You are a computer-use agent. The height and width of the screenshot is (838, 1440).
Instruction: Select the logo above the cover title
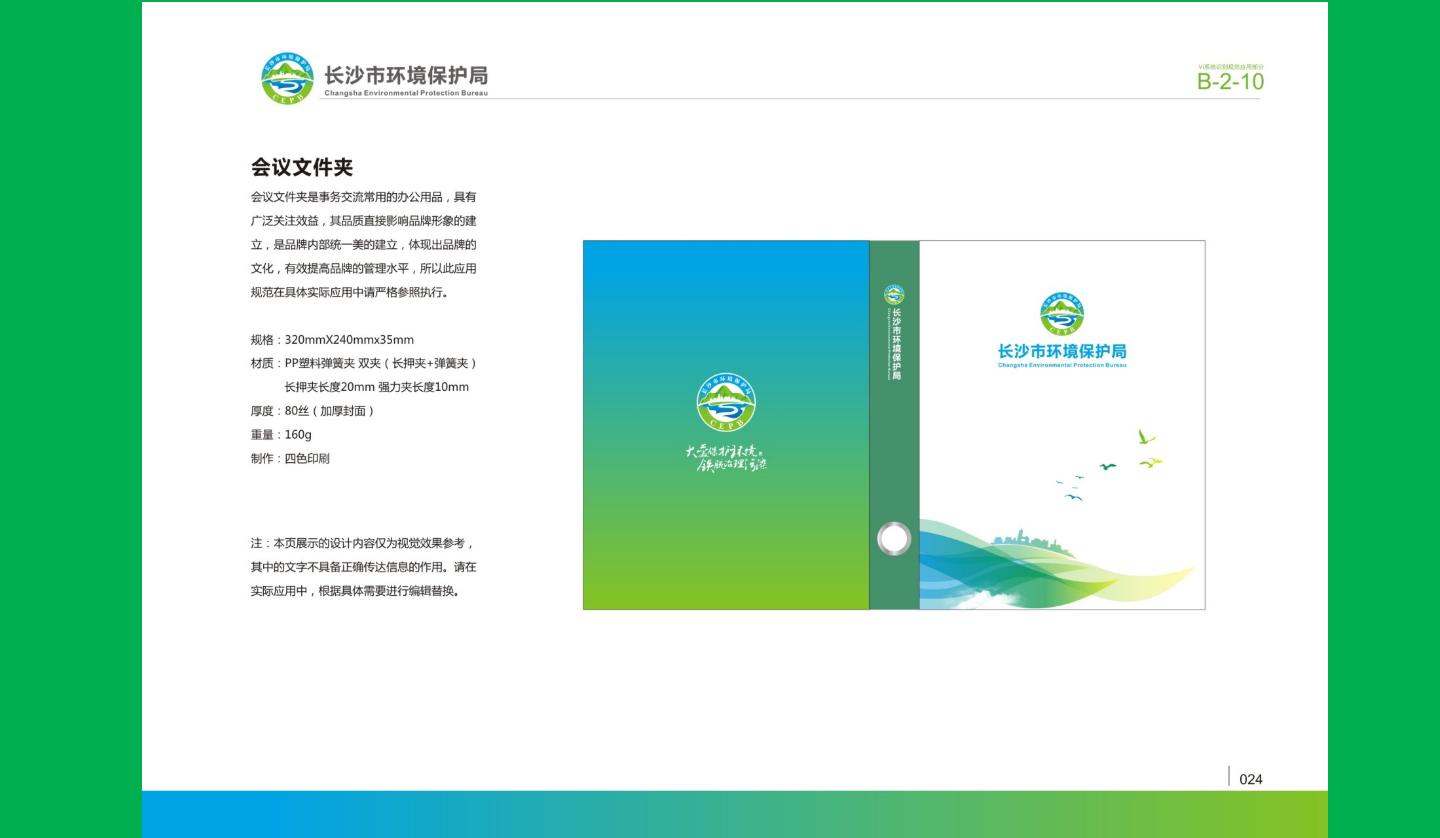pyautogui.click(x=1060, y=315)
